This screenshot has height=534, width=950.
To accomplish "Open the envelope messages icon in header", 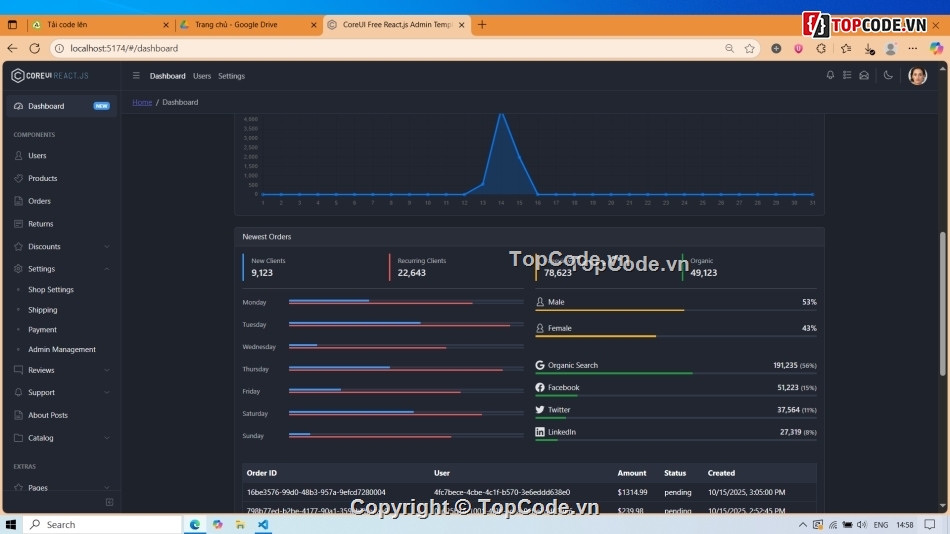I will [864, 75].
